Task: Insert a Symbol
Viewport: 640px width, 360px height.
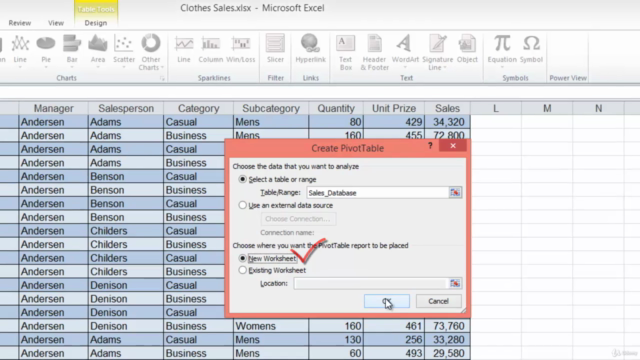Action: tap(531, 50)
